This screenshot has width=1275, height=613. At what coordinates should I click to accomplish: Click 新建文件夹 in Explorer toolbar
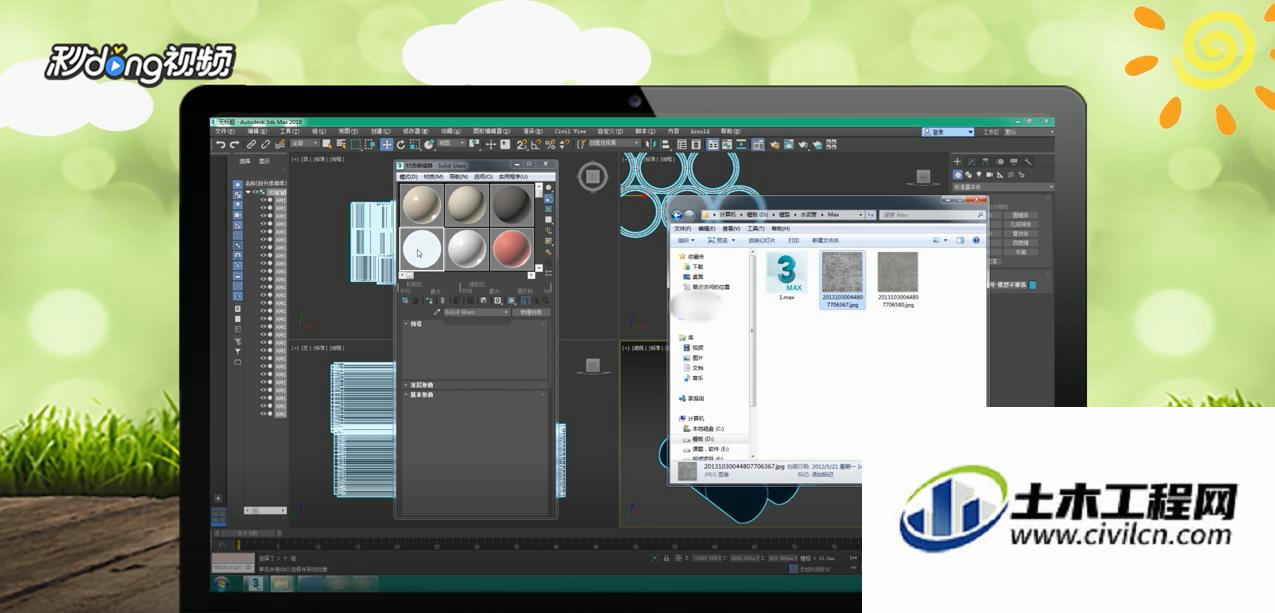coord(825,240)
